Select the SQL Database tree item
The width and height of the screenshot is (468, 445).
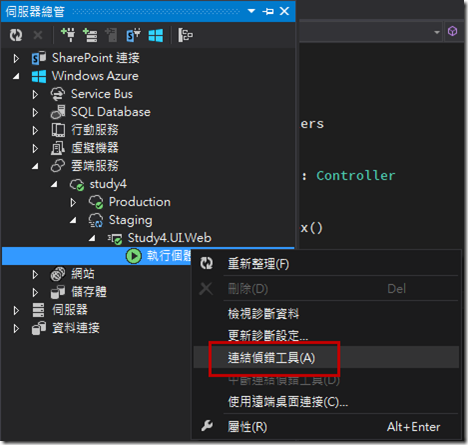pyautogui.click(x=111, y=112)
